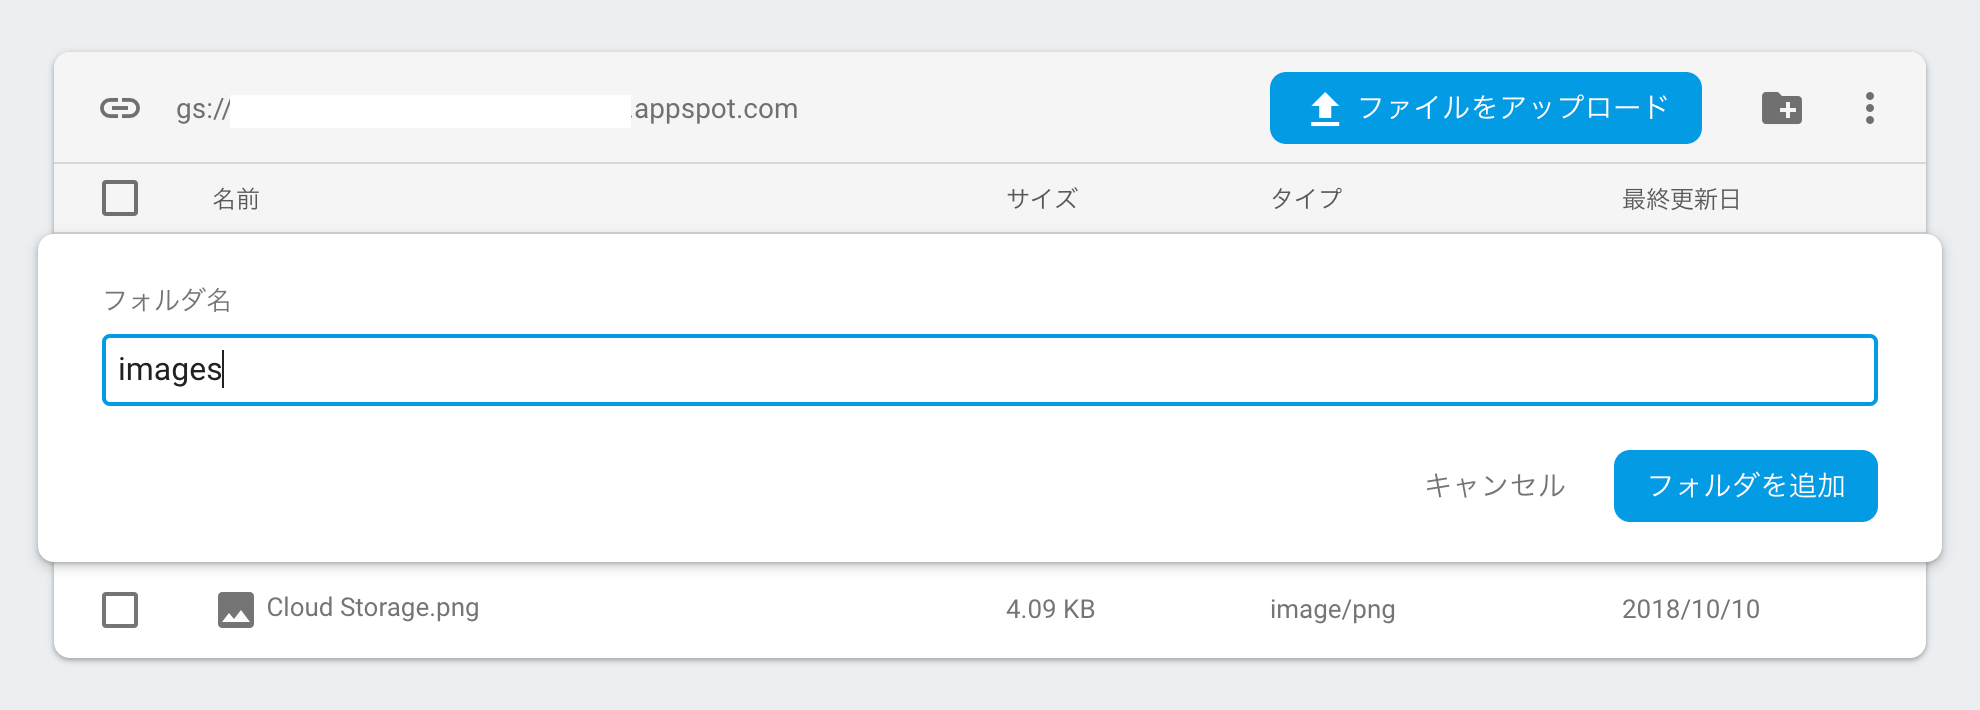This screenshot has width=1980, height=710.
Task: Focus the フォルダ名 input field
Action: point(989,370)
